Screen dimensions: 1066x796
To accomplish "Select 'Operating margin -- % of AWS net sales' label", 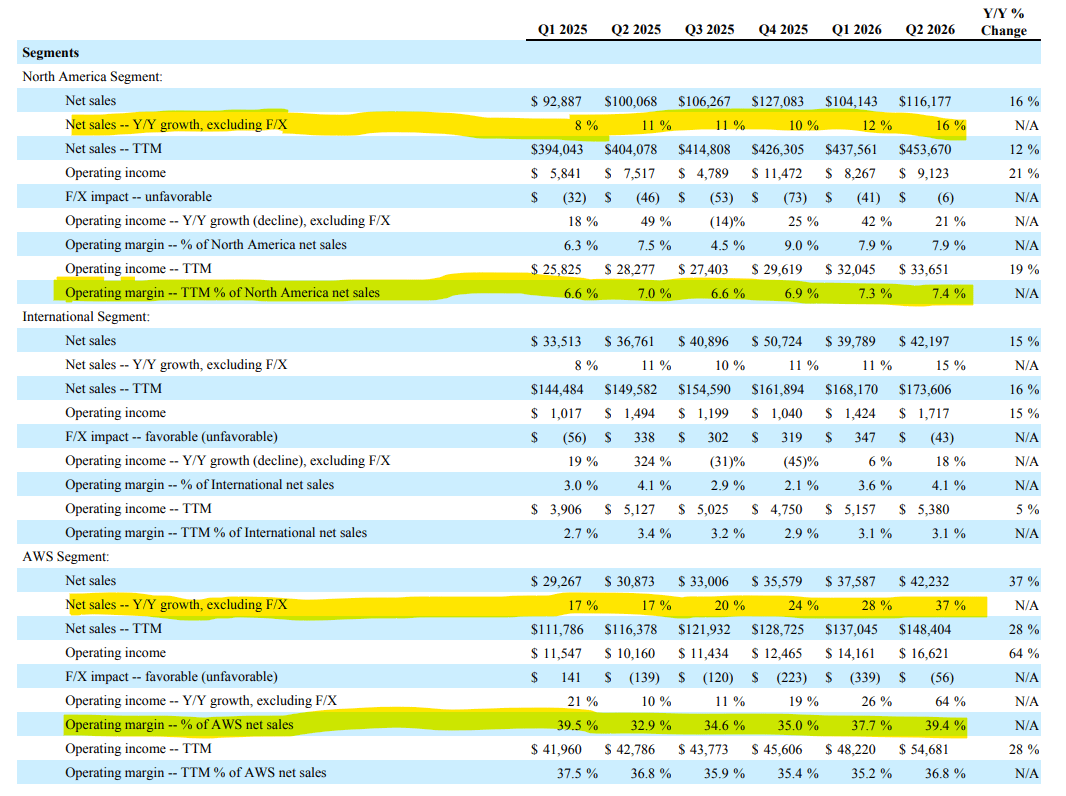I will (x=179, y=725).
